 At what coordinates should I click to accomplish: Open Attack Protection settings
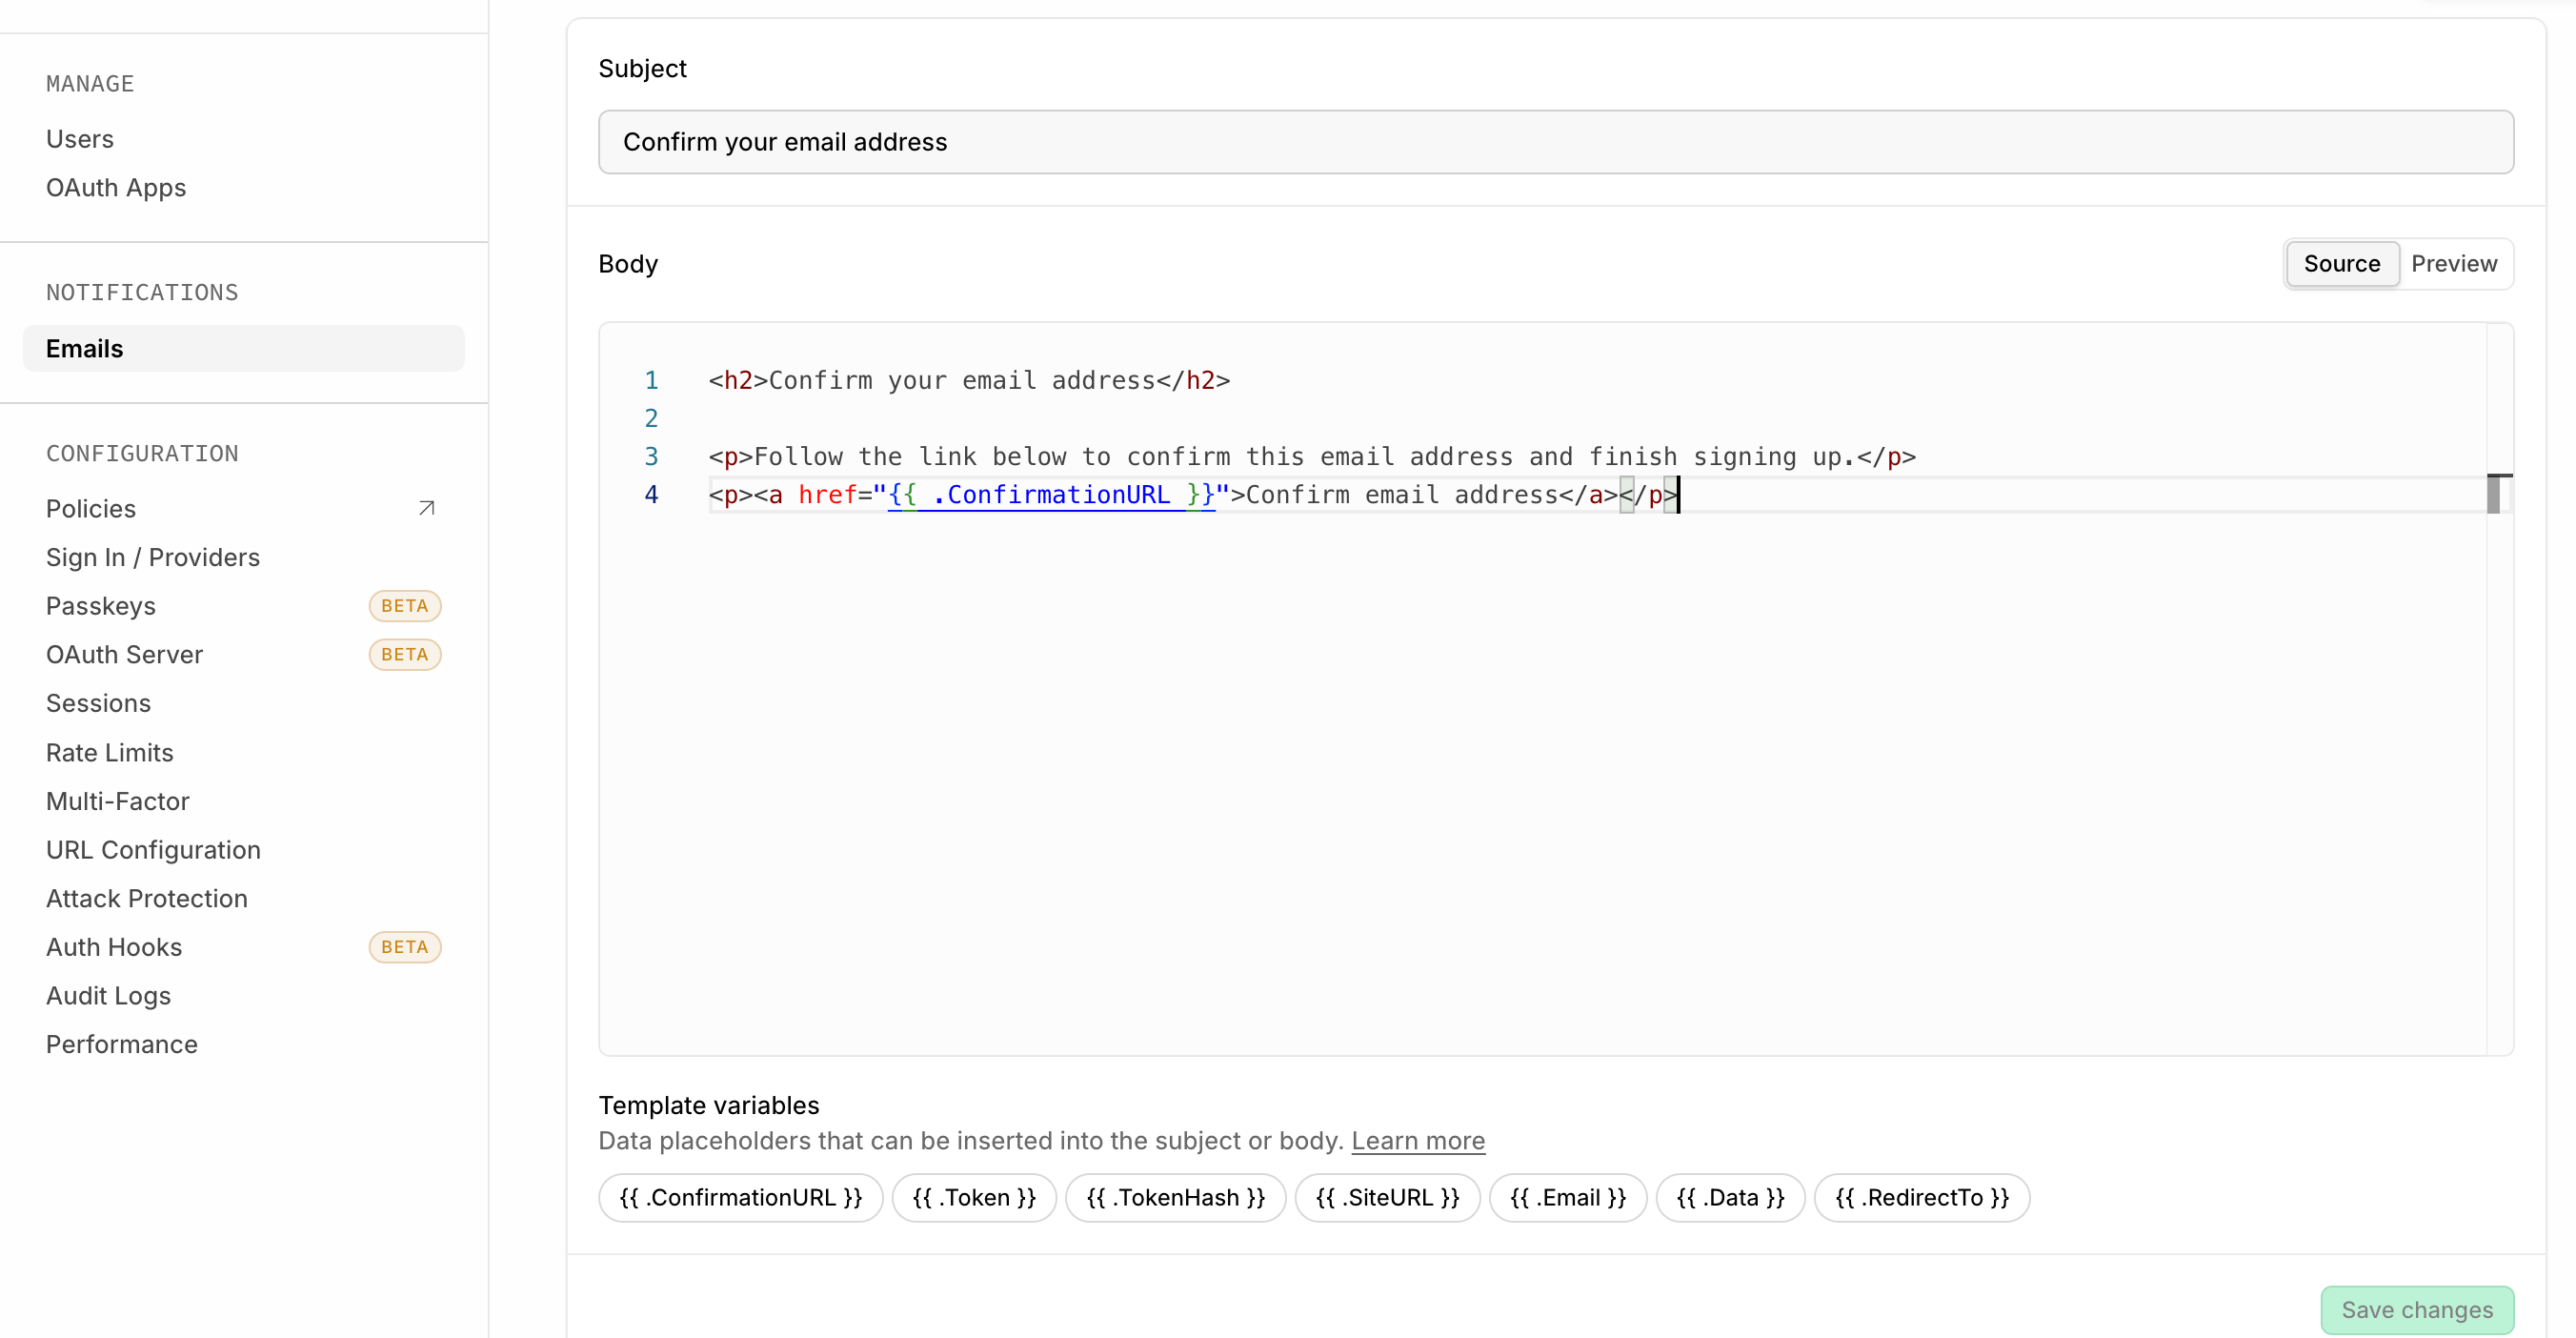pos(147,898)
